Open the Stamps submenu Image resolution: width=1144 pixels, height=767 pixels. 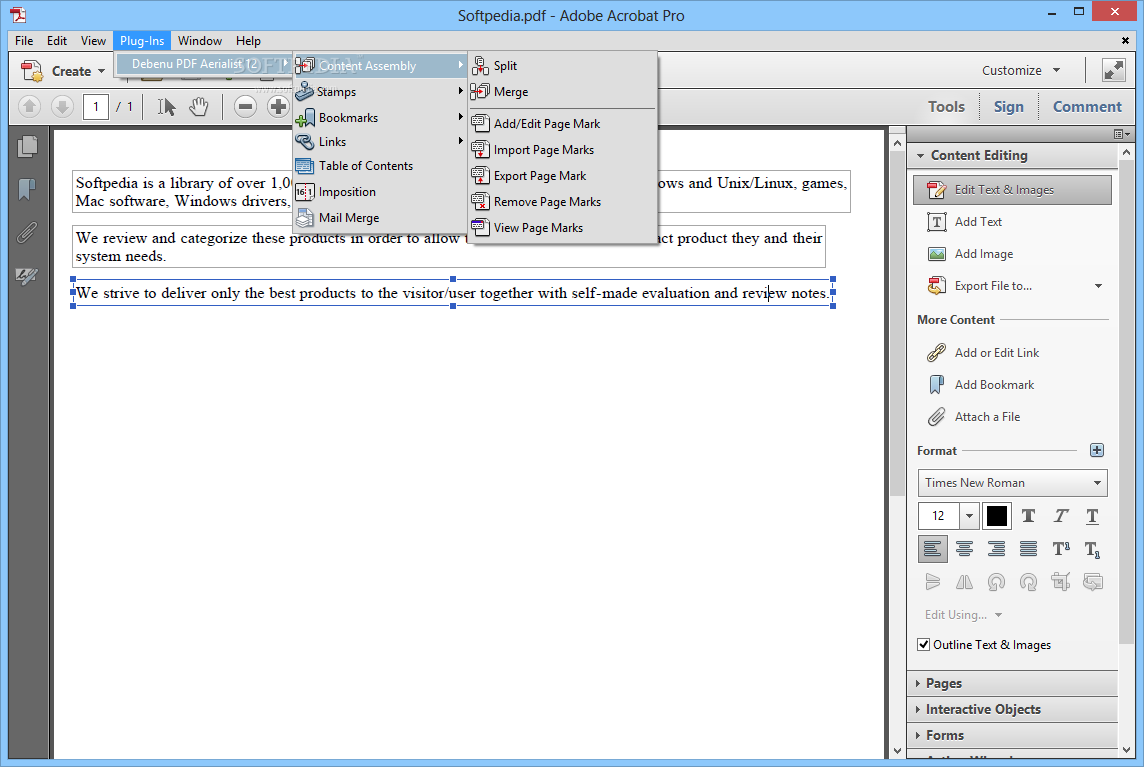[379, 92]
